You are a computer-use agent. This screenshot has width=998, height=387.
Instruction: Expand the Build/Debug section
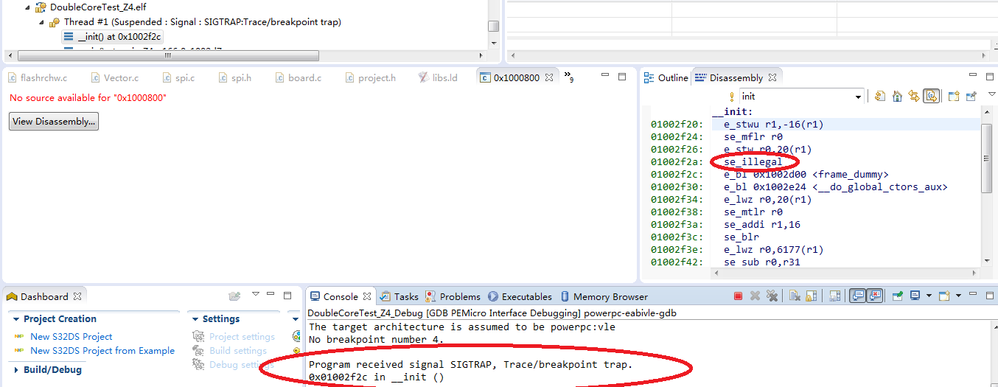(17, 370)
